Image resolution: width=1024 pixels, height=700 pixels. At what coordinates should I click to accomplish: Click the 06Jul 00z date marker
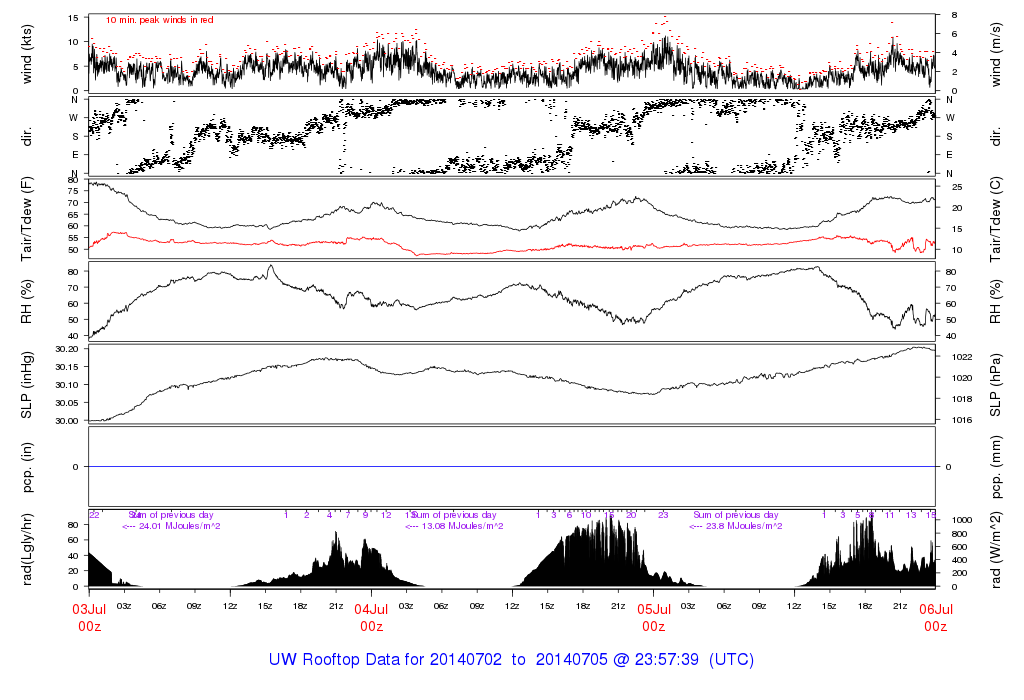tap(935, 617)
